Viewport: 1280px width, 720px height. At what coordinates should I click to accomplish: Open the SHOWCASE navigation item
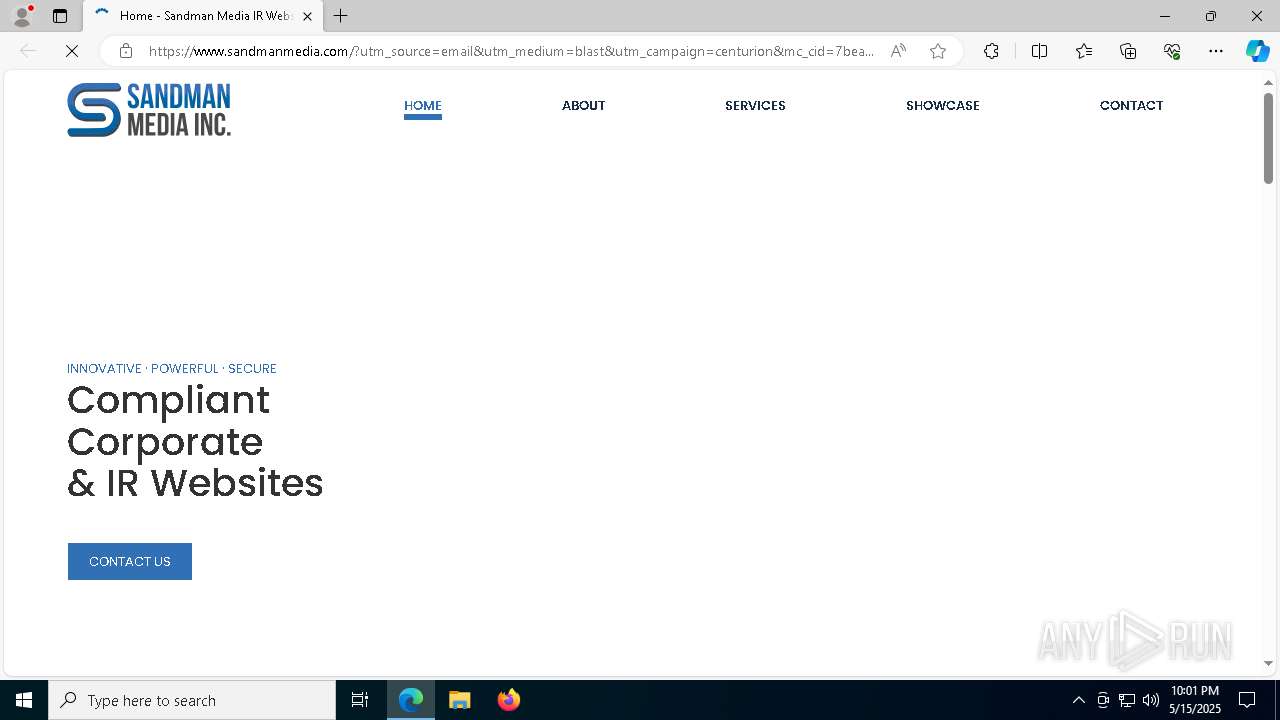pyautogui.click(x=943, y=106)
